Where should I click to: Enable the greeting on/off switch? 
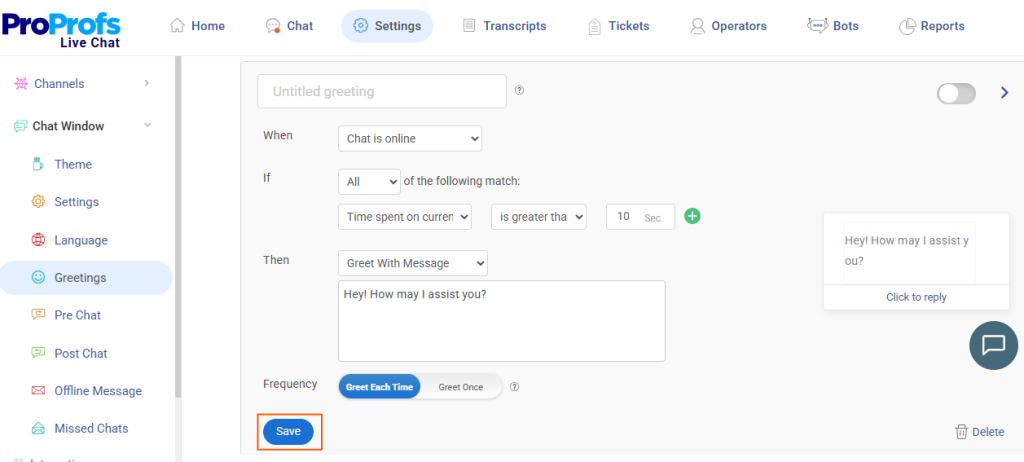pos(956,93)
